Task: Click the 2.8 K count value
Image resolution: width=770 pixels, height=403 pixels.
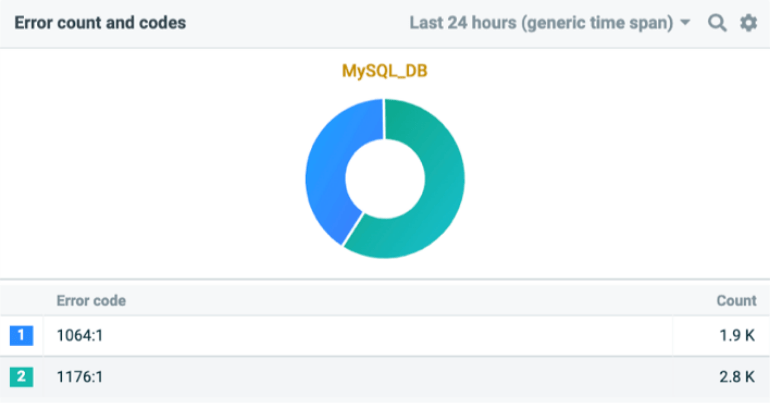Action: [738, 377]
